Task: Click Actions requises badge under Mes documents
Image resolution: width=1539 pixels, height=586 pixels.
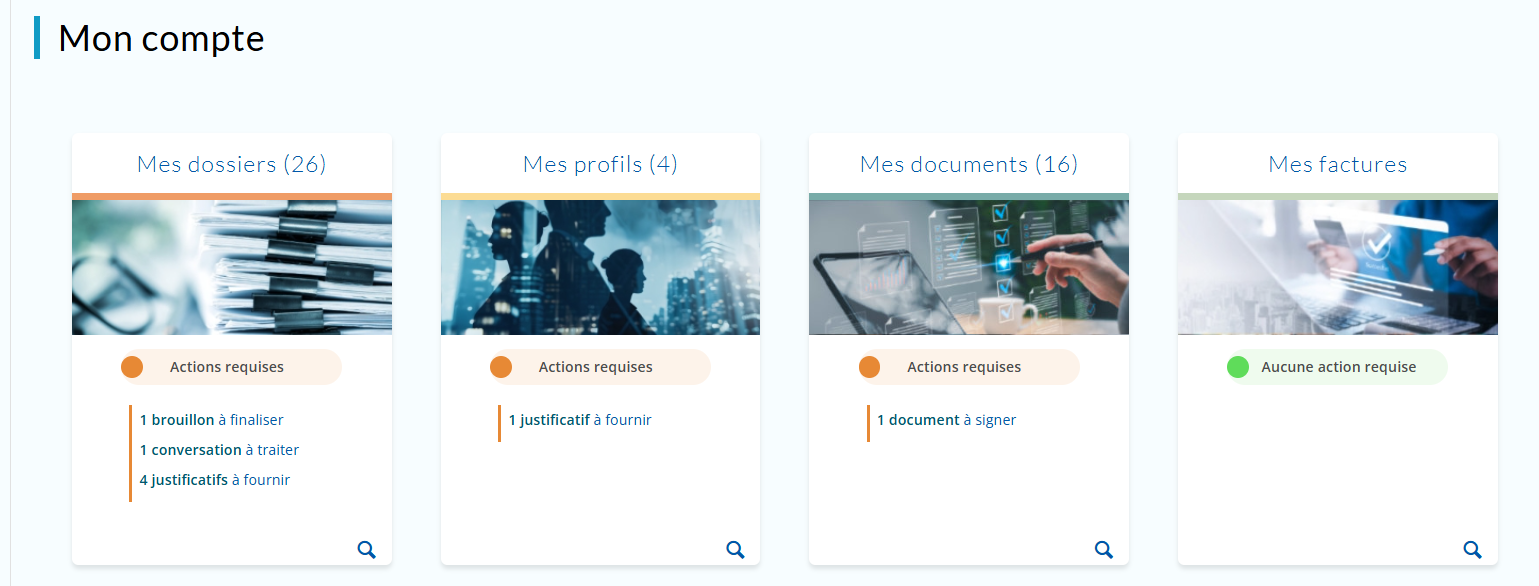Action: (x=968, y=367)
